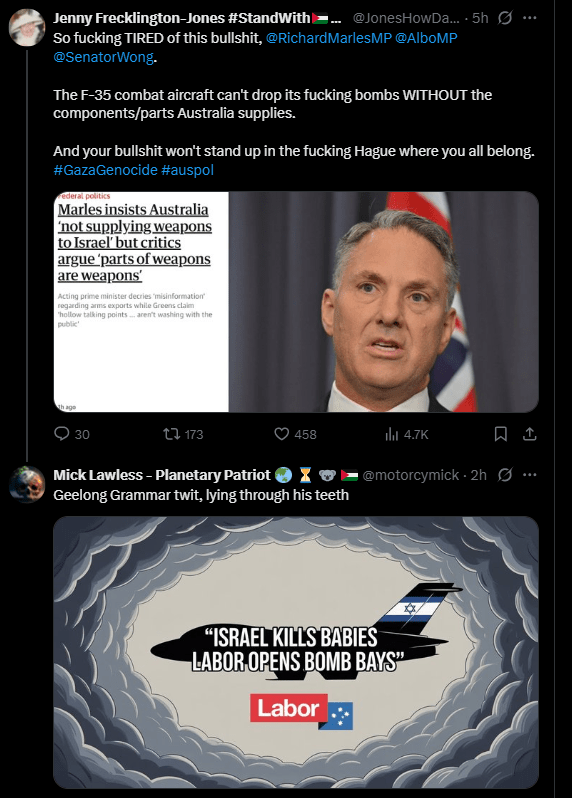This screenshot has width=572, height=798.
Task: Open more options menu on Mick's reply
Action: click(530, 475)
